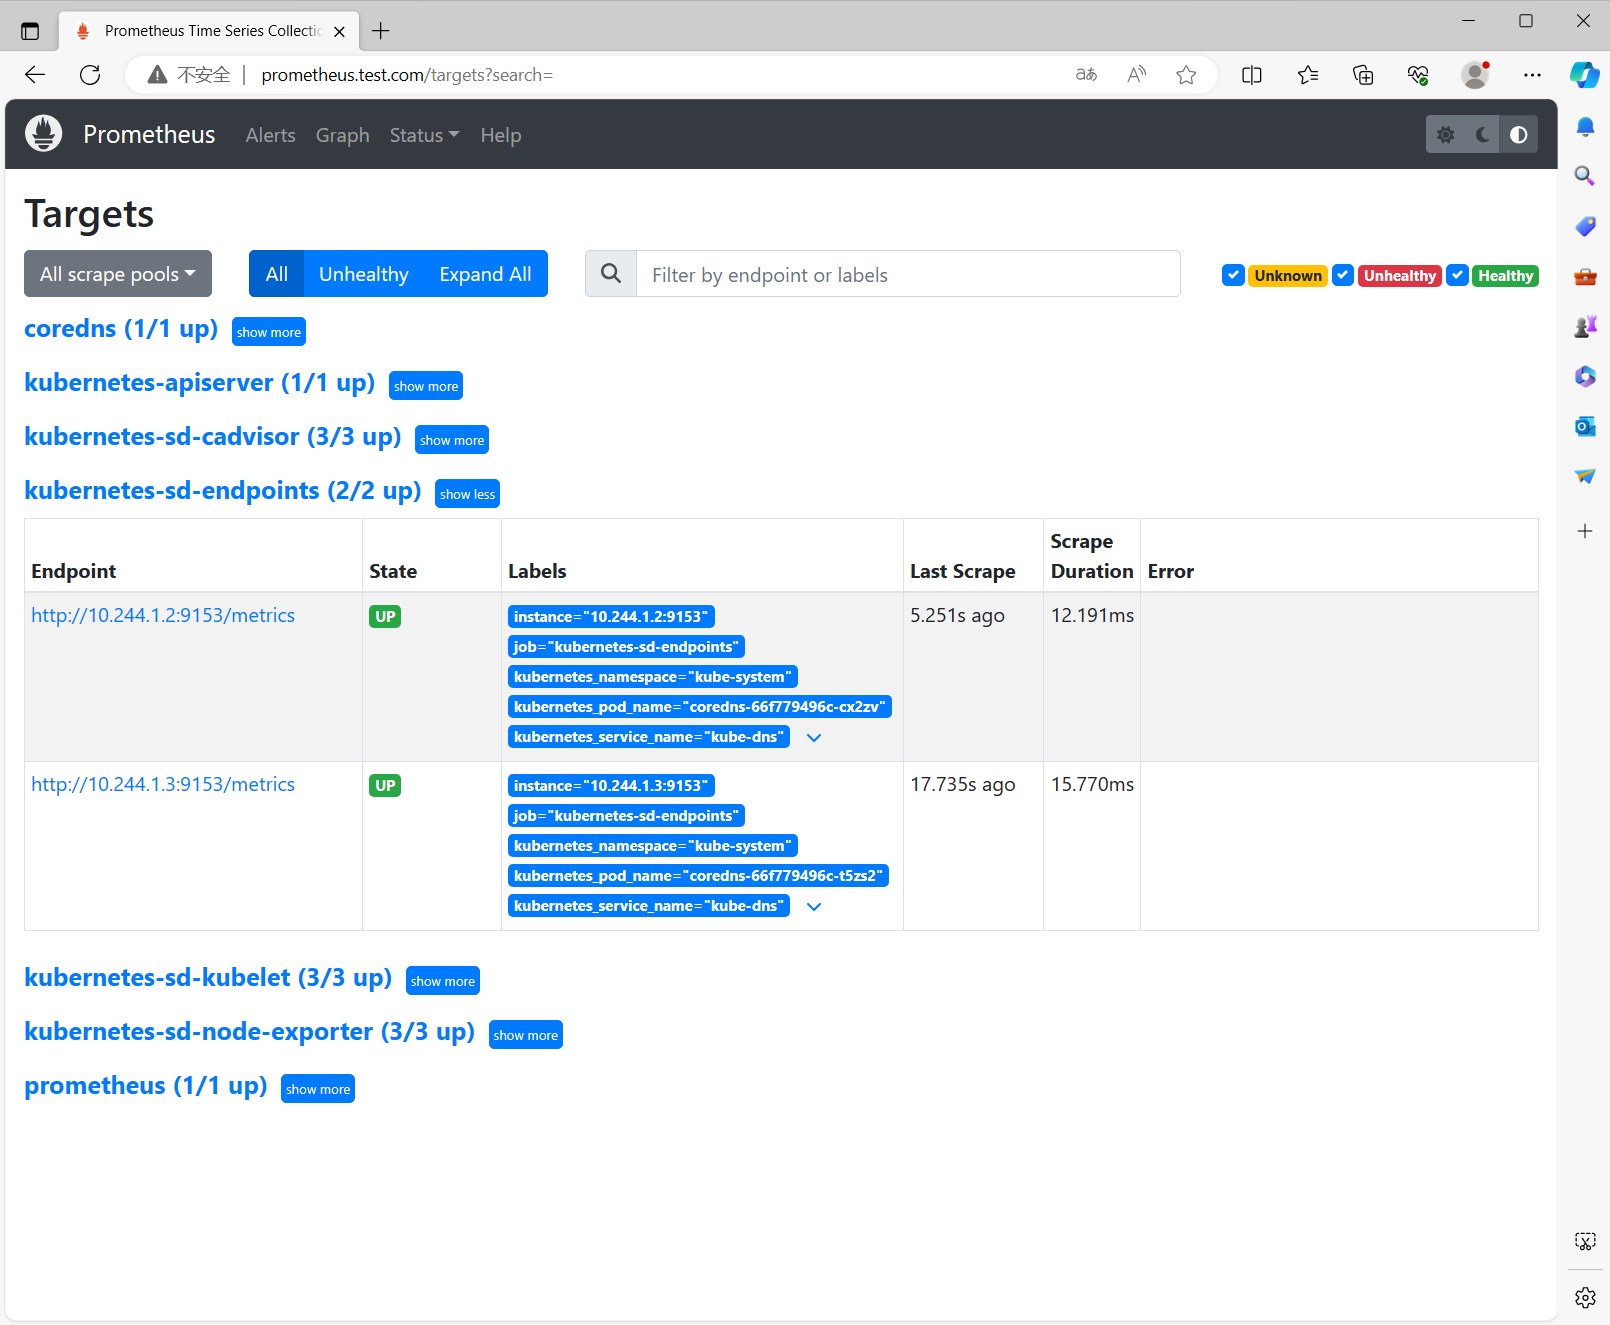This screenshot has width=1610, height=1325.
Task: Click the browser address bar URL
Action: point(407,75)
